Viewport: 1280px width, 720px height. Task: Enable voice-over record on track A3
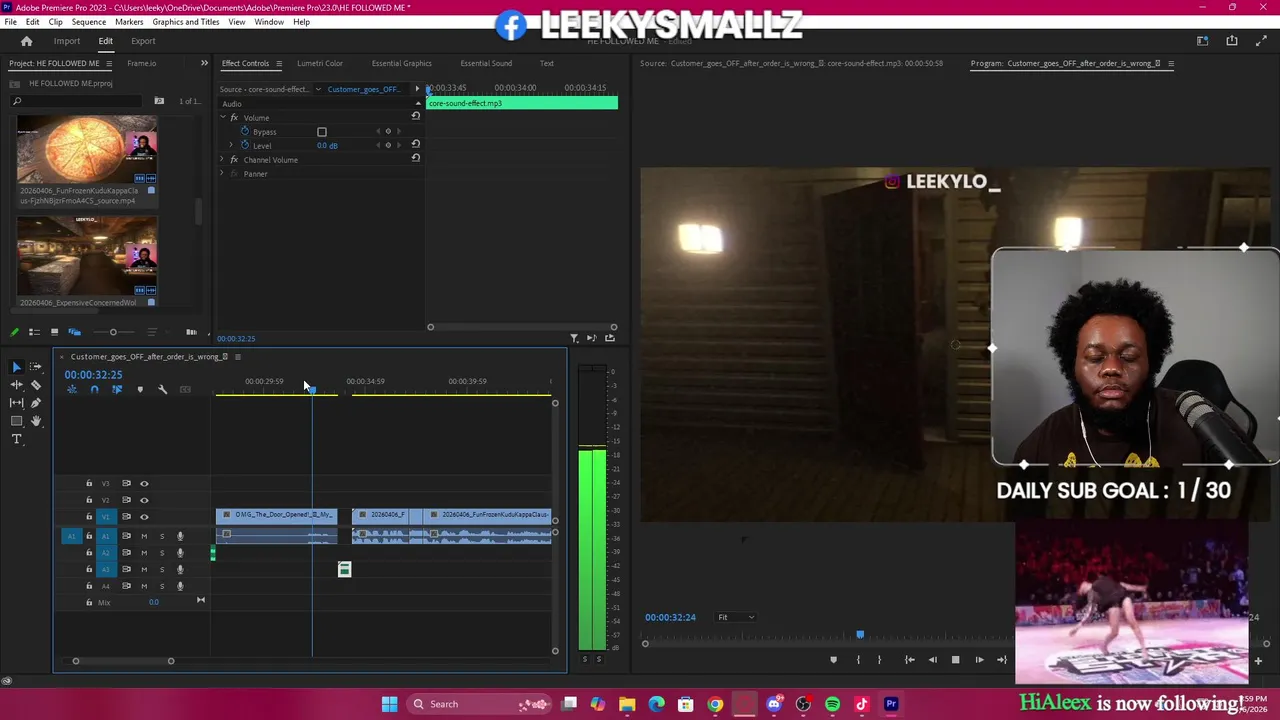180,569
